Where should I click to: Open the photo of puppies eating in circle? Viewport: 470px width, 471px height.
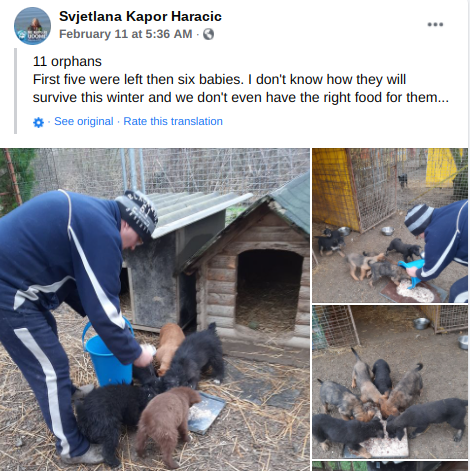(390, 382)
